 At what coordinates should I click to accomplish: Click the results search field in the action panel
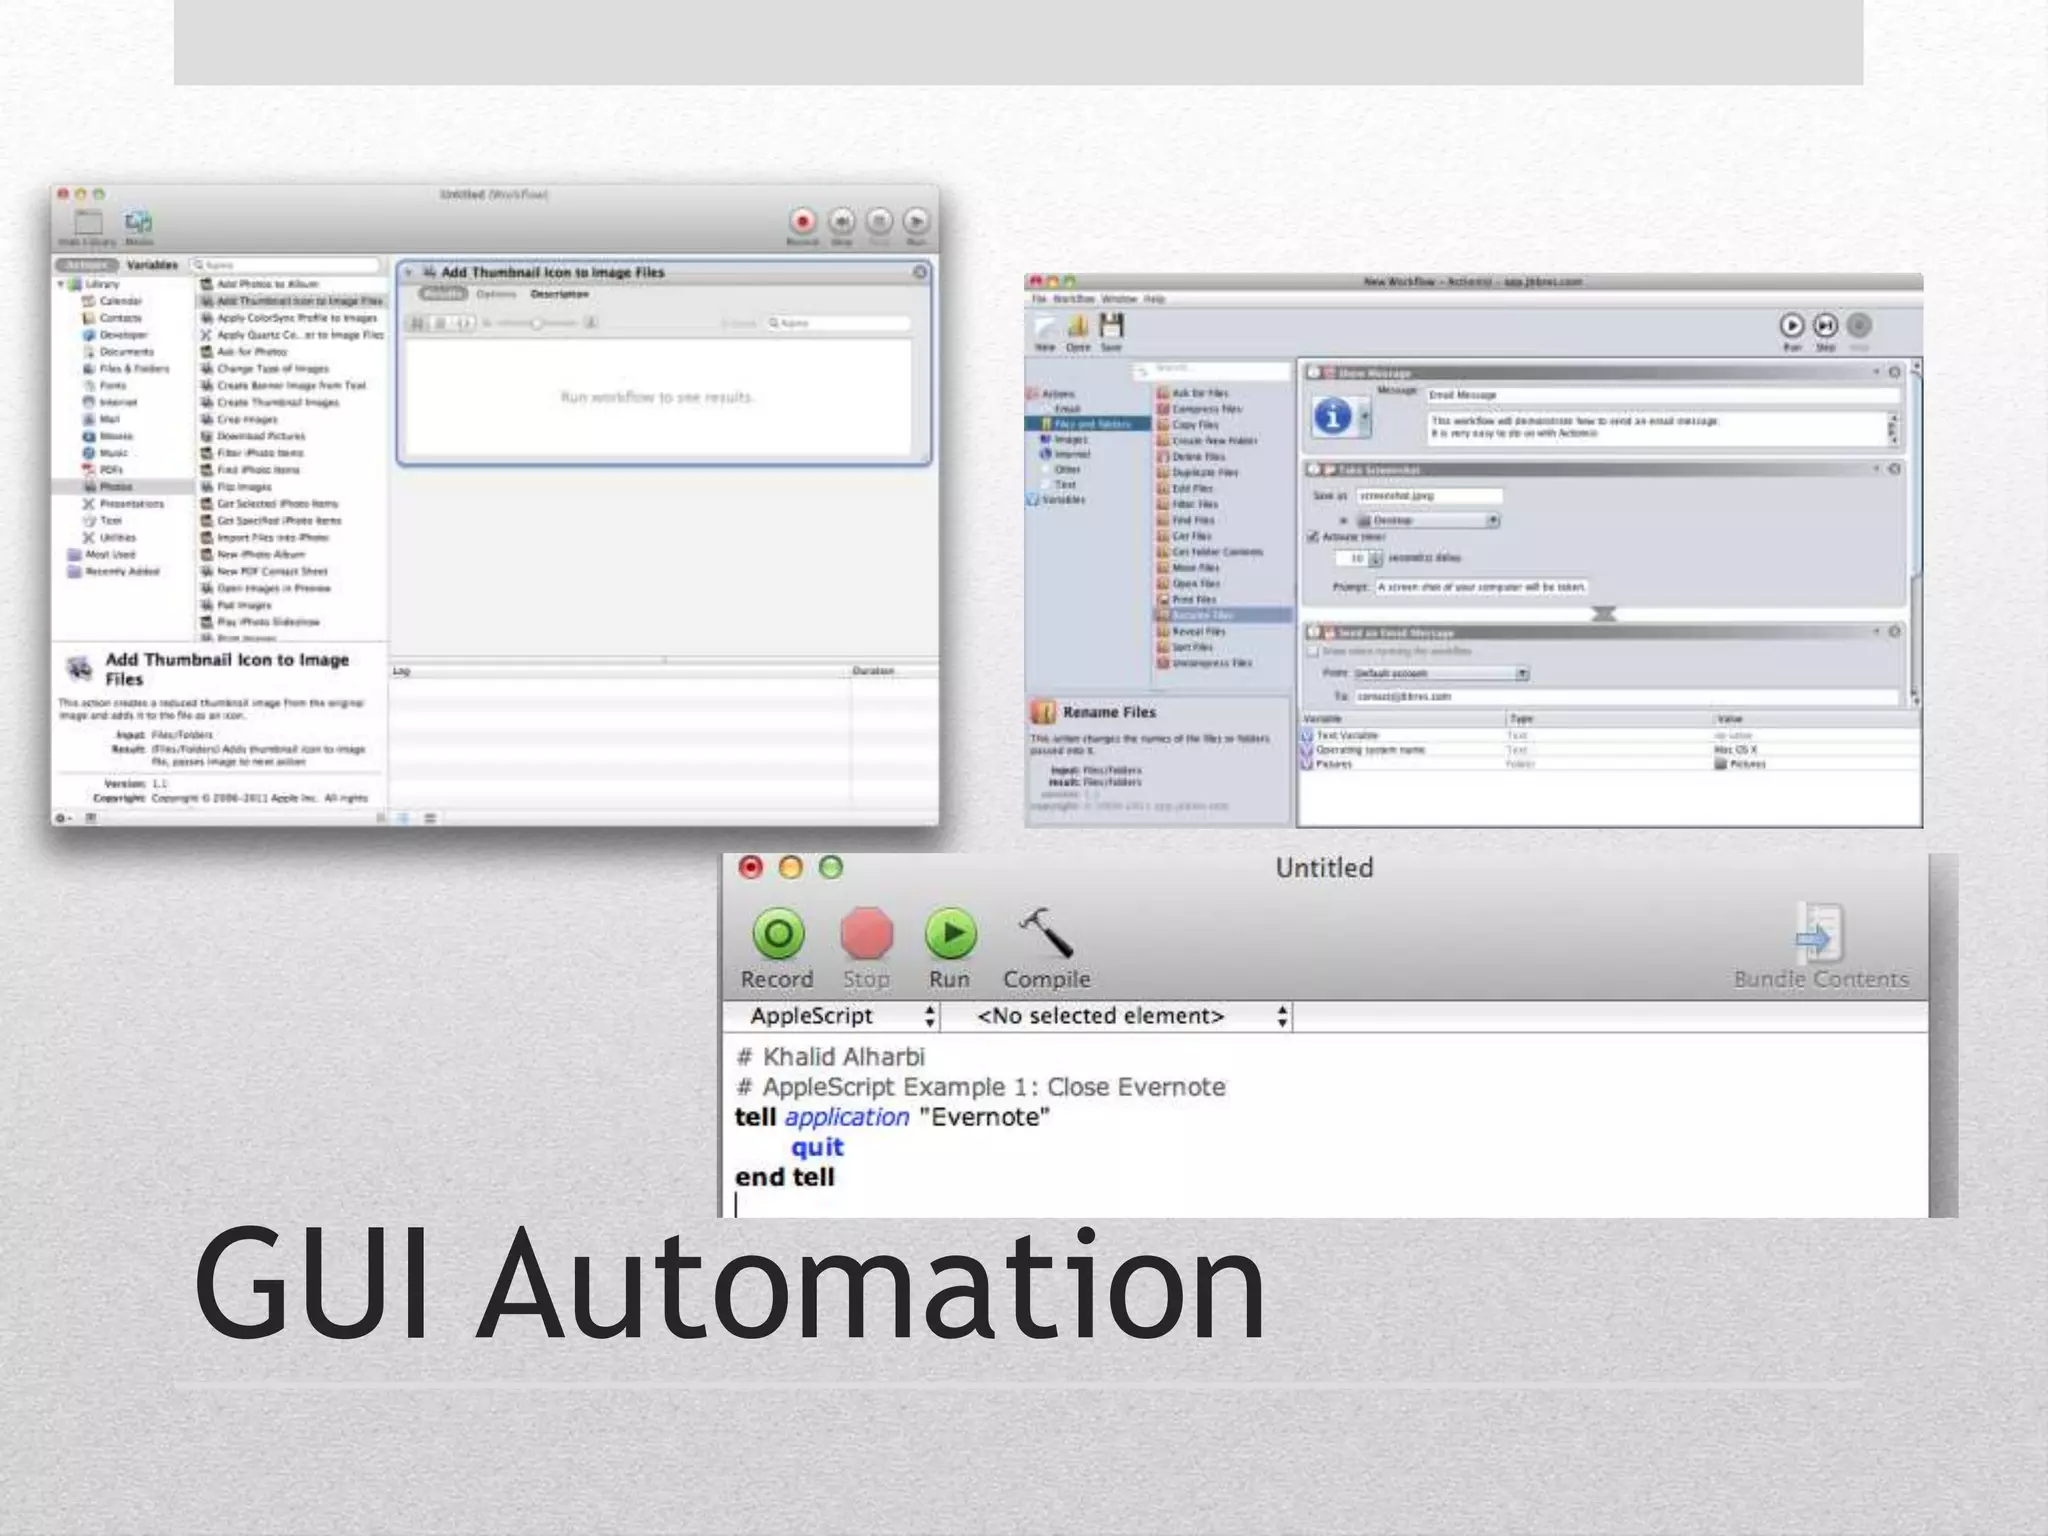pyautogui.click(x=838, y=323)
